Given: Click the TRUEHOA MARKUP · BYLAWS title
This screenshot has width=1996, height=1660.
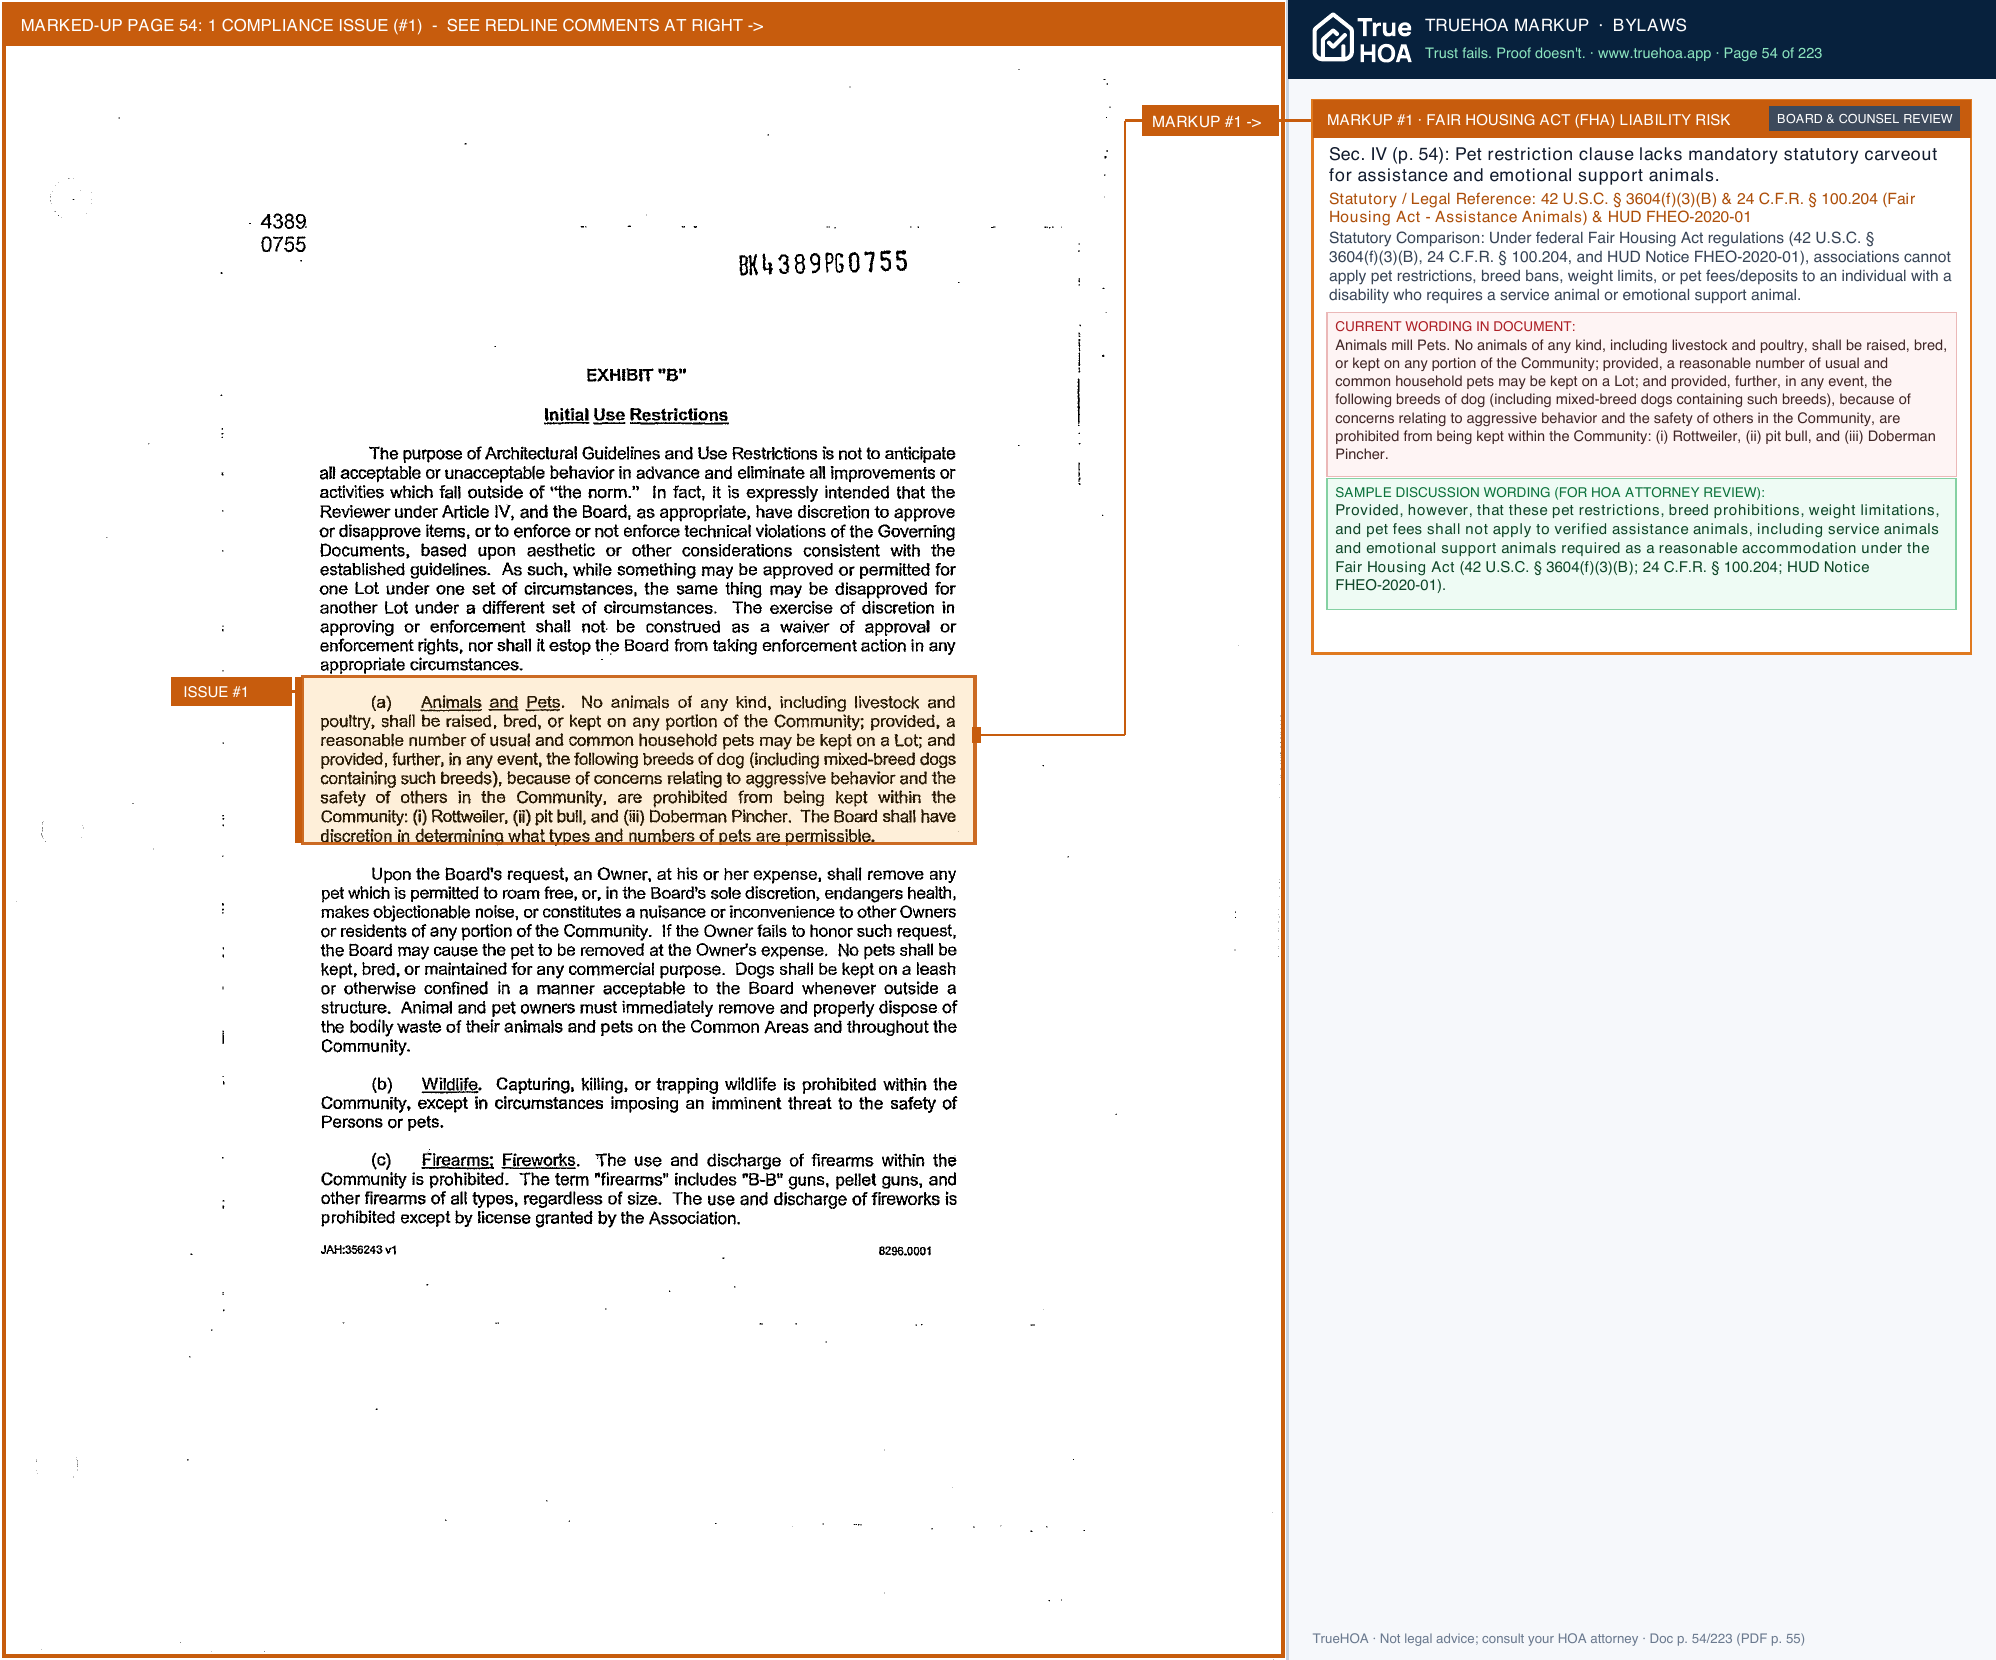Looking at the screenshot, I should pos(1555,25).
